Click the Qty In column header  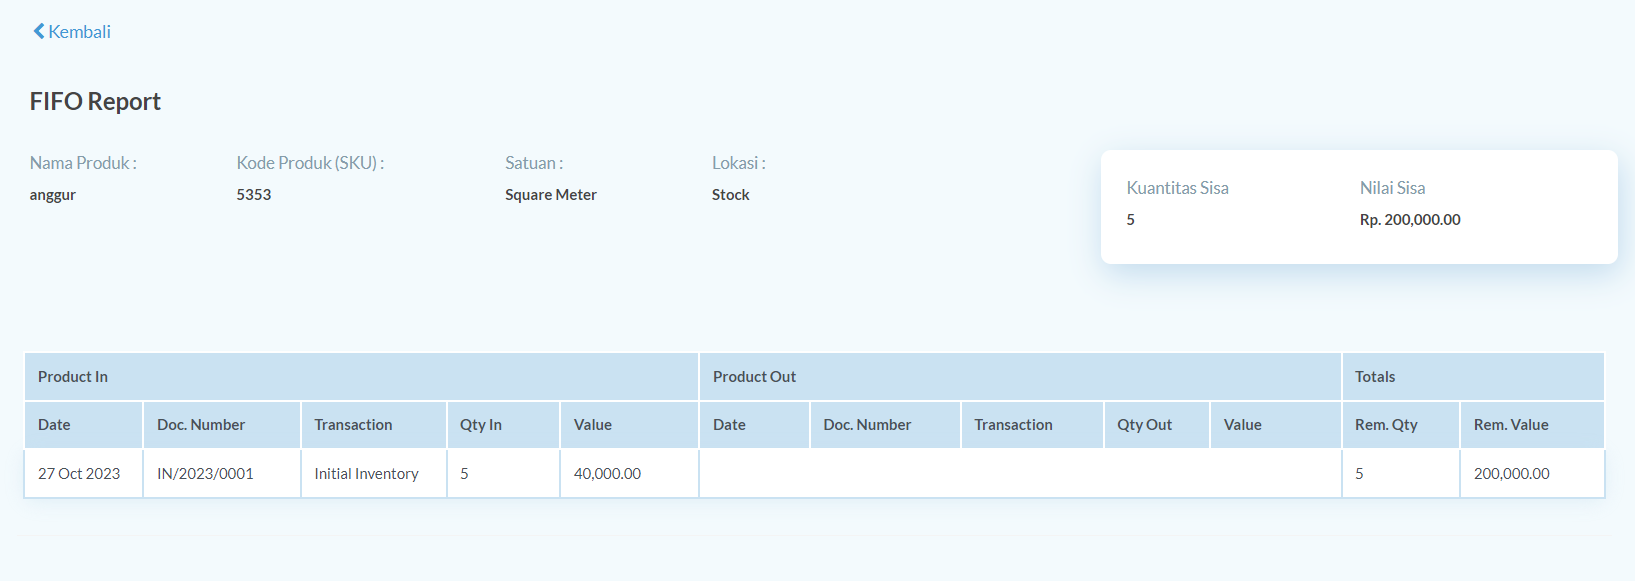click(x=503, y=425)
